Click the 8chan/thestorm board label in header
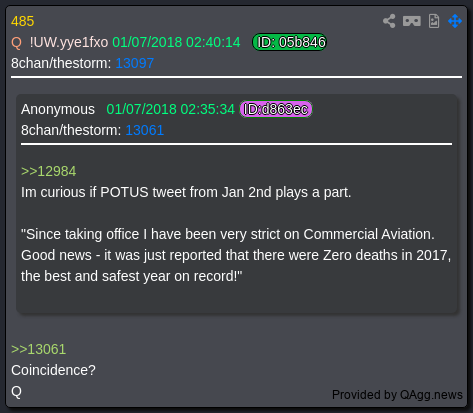The image size is (473, 413). 61,63
